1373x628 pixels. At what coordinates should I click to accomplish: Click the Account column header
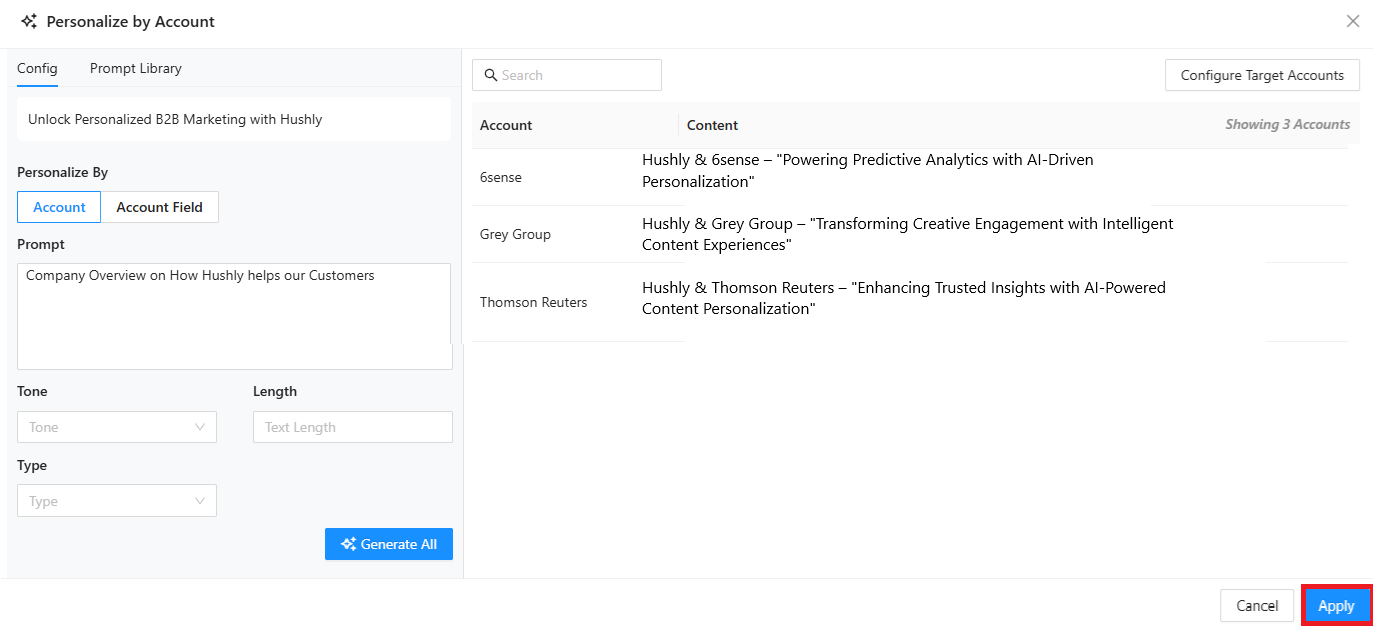point(506,125)
